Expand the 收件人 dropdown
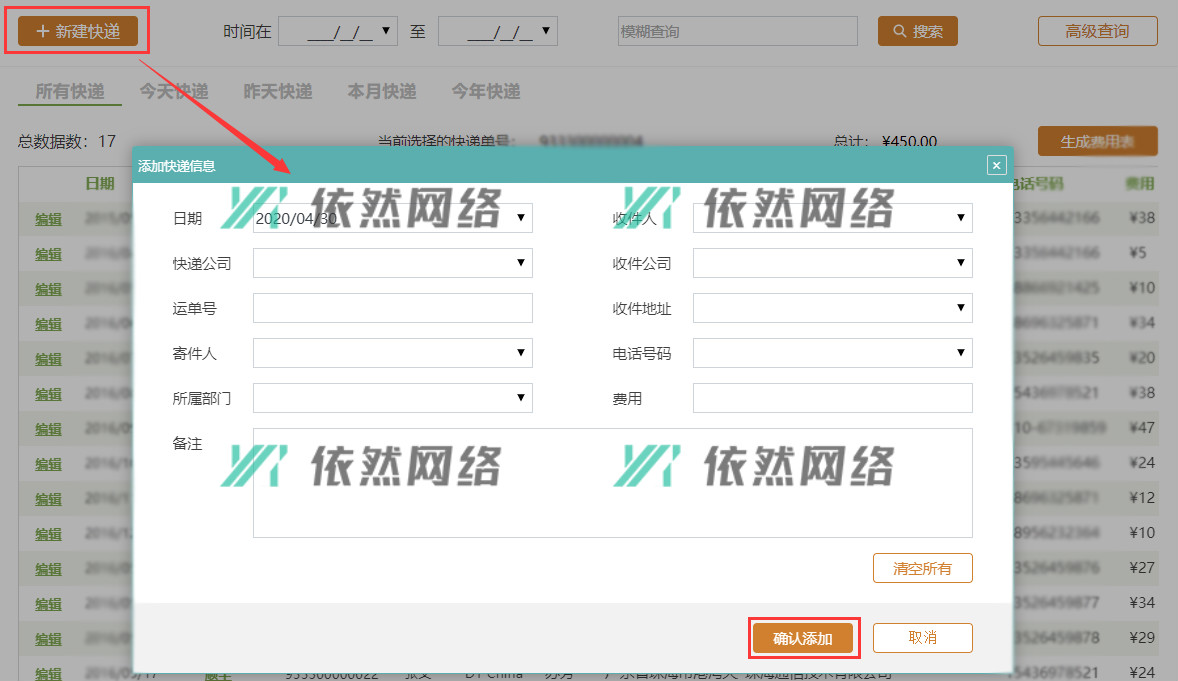The image size is (1178, 681). [x=960, y=218]
